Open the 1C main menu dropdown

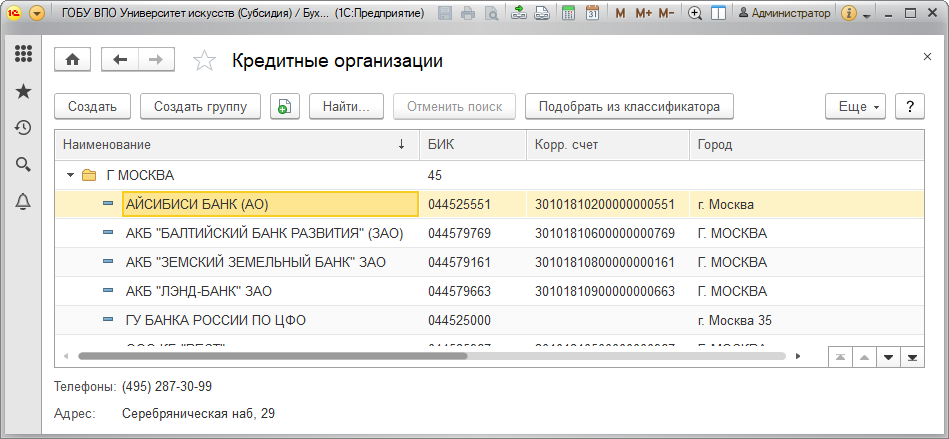point(36,13)
